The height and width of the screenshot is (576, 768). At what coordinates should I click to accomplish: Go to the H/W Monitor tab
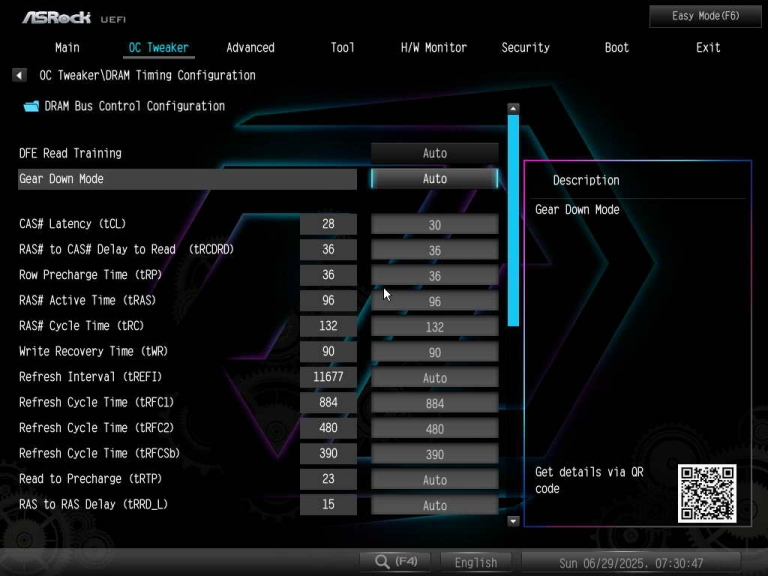pyautogui.click(x=433, y=48)
